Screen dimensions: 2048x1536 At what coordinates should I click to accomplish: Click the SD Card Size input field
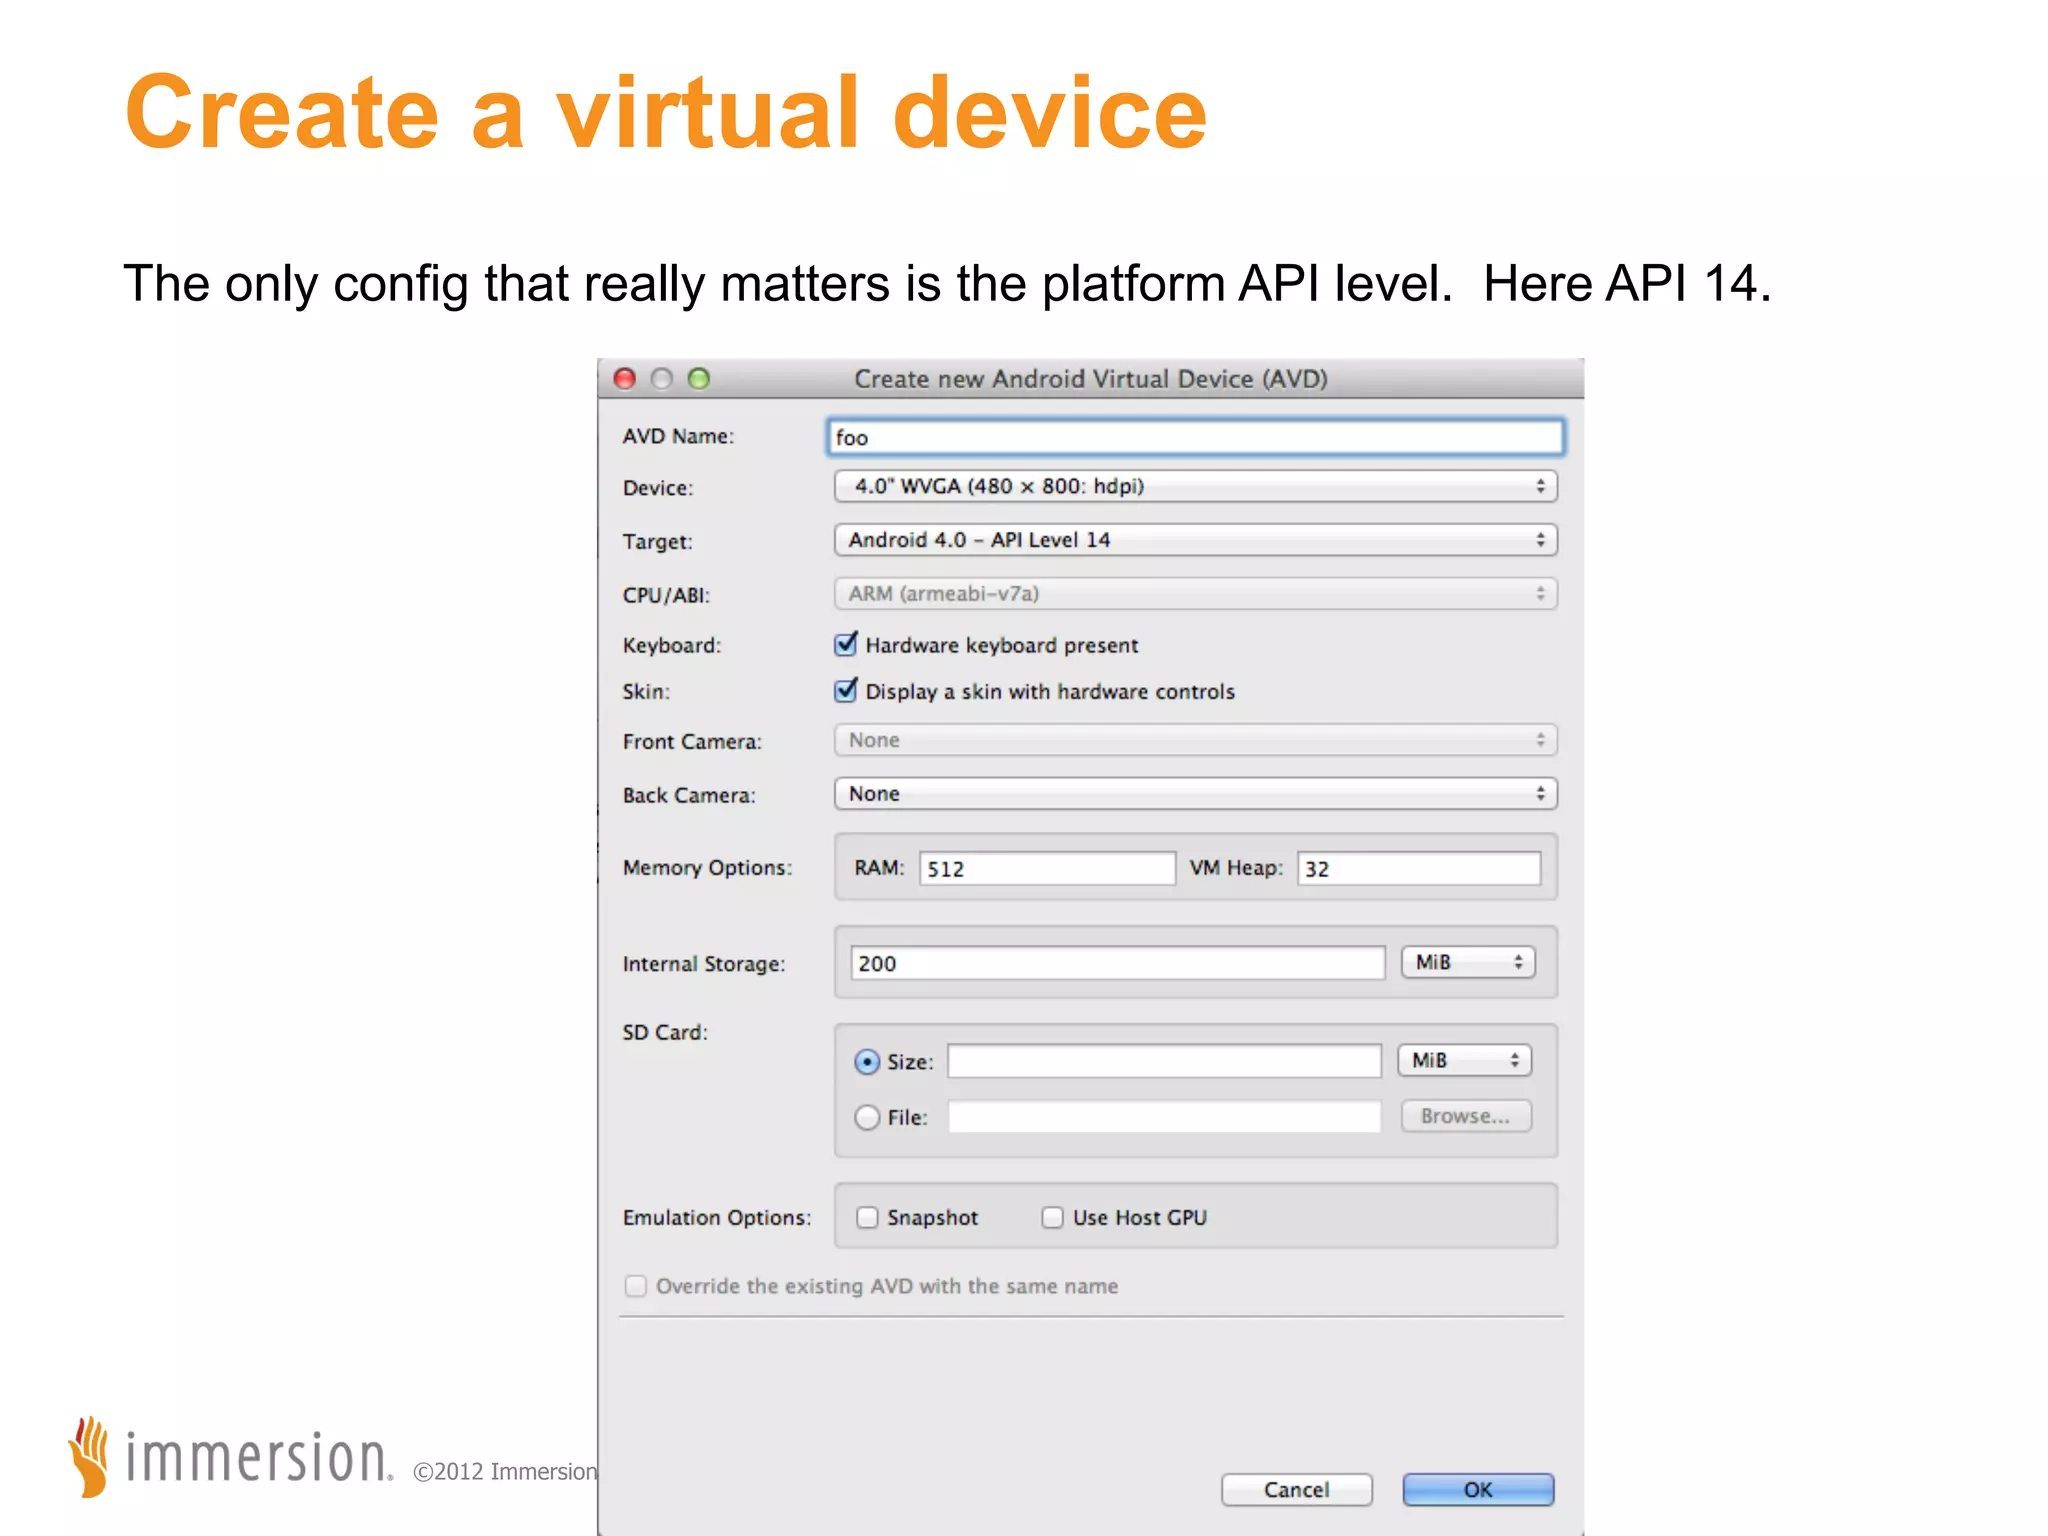tap(1164, 1061)
